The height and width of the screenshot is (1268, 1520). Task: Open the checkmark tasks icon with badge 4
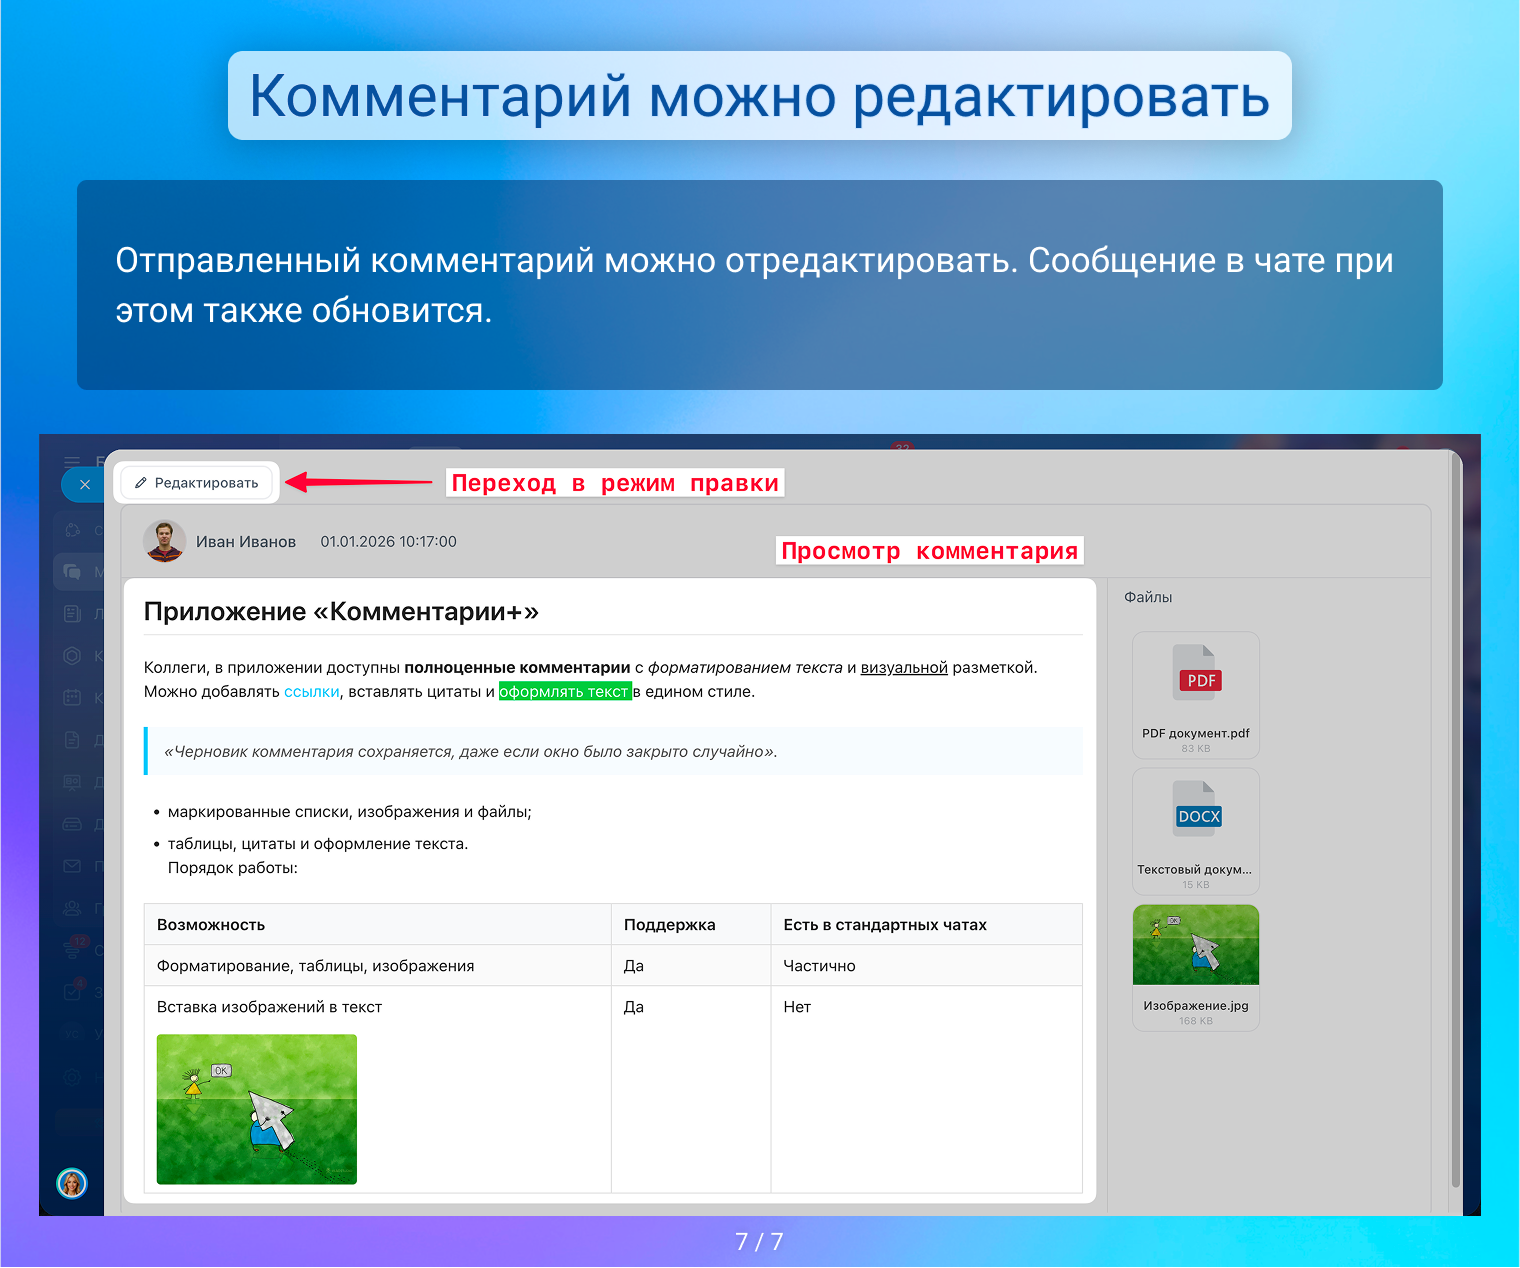coord(72,991)
